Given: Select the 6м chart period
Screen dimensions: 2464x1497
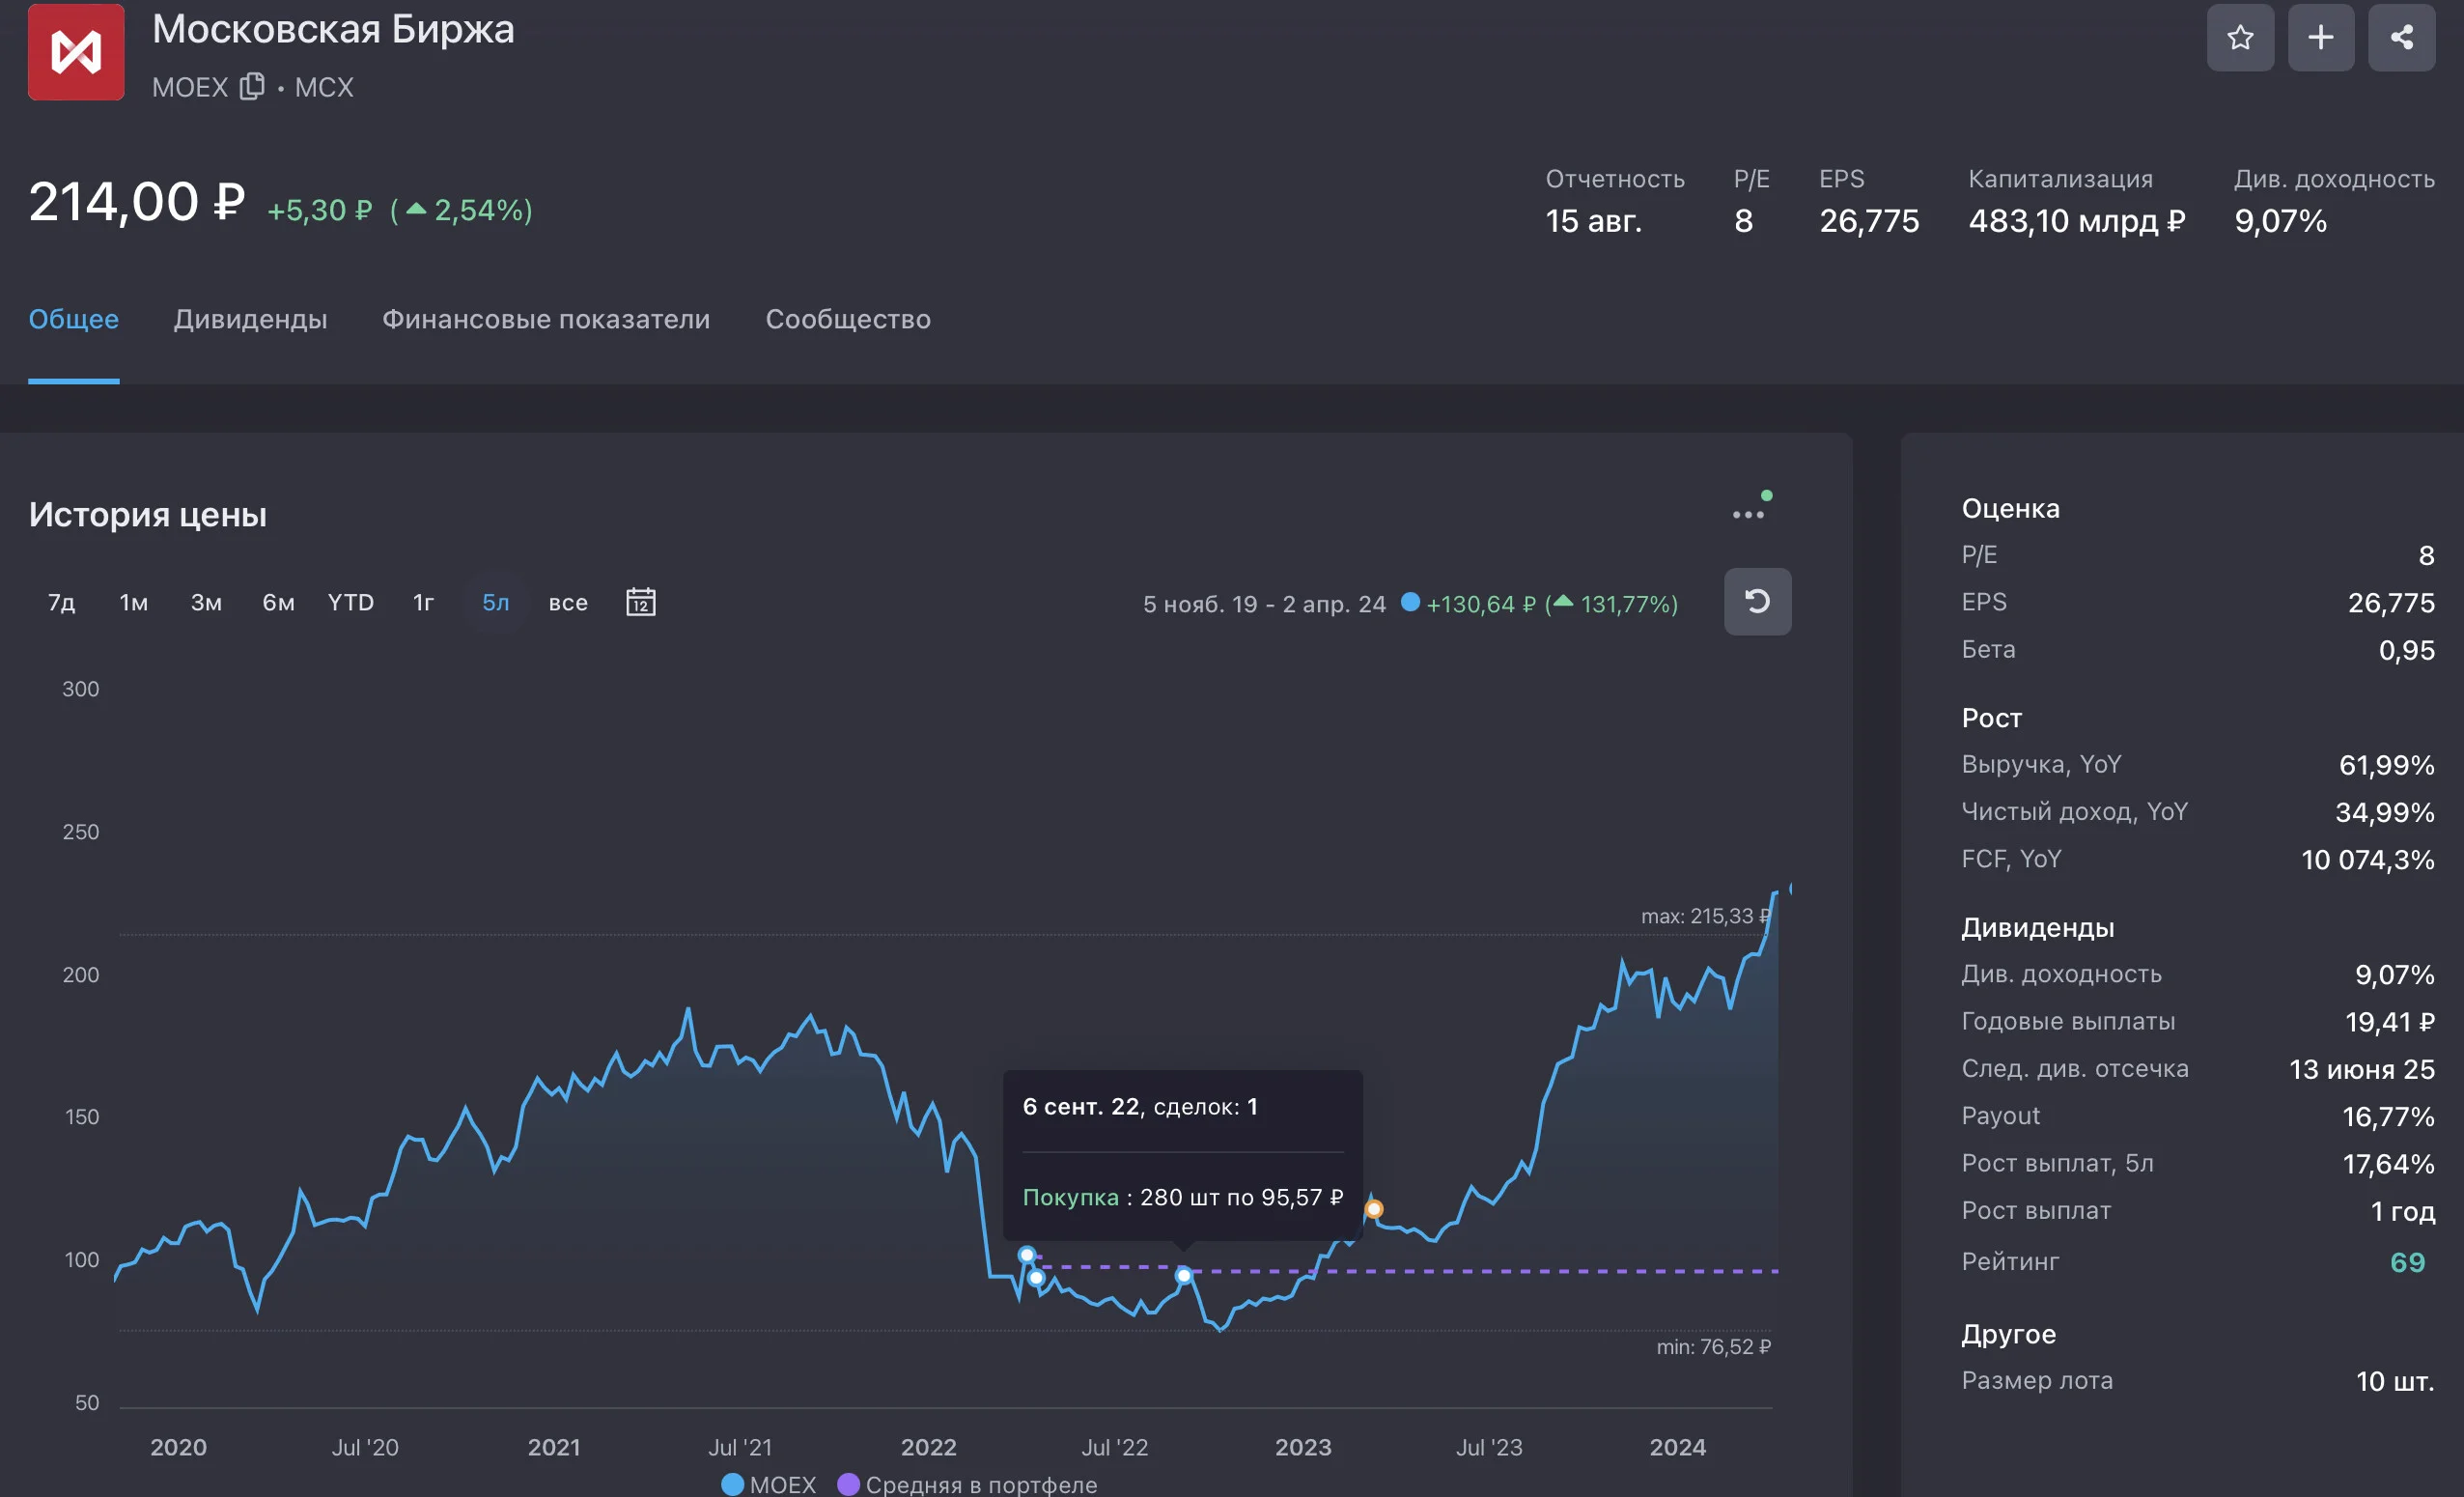Looking at the screenshot, I should click(x=278, y=602).
